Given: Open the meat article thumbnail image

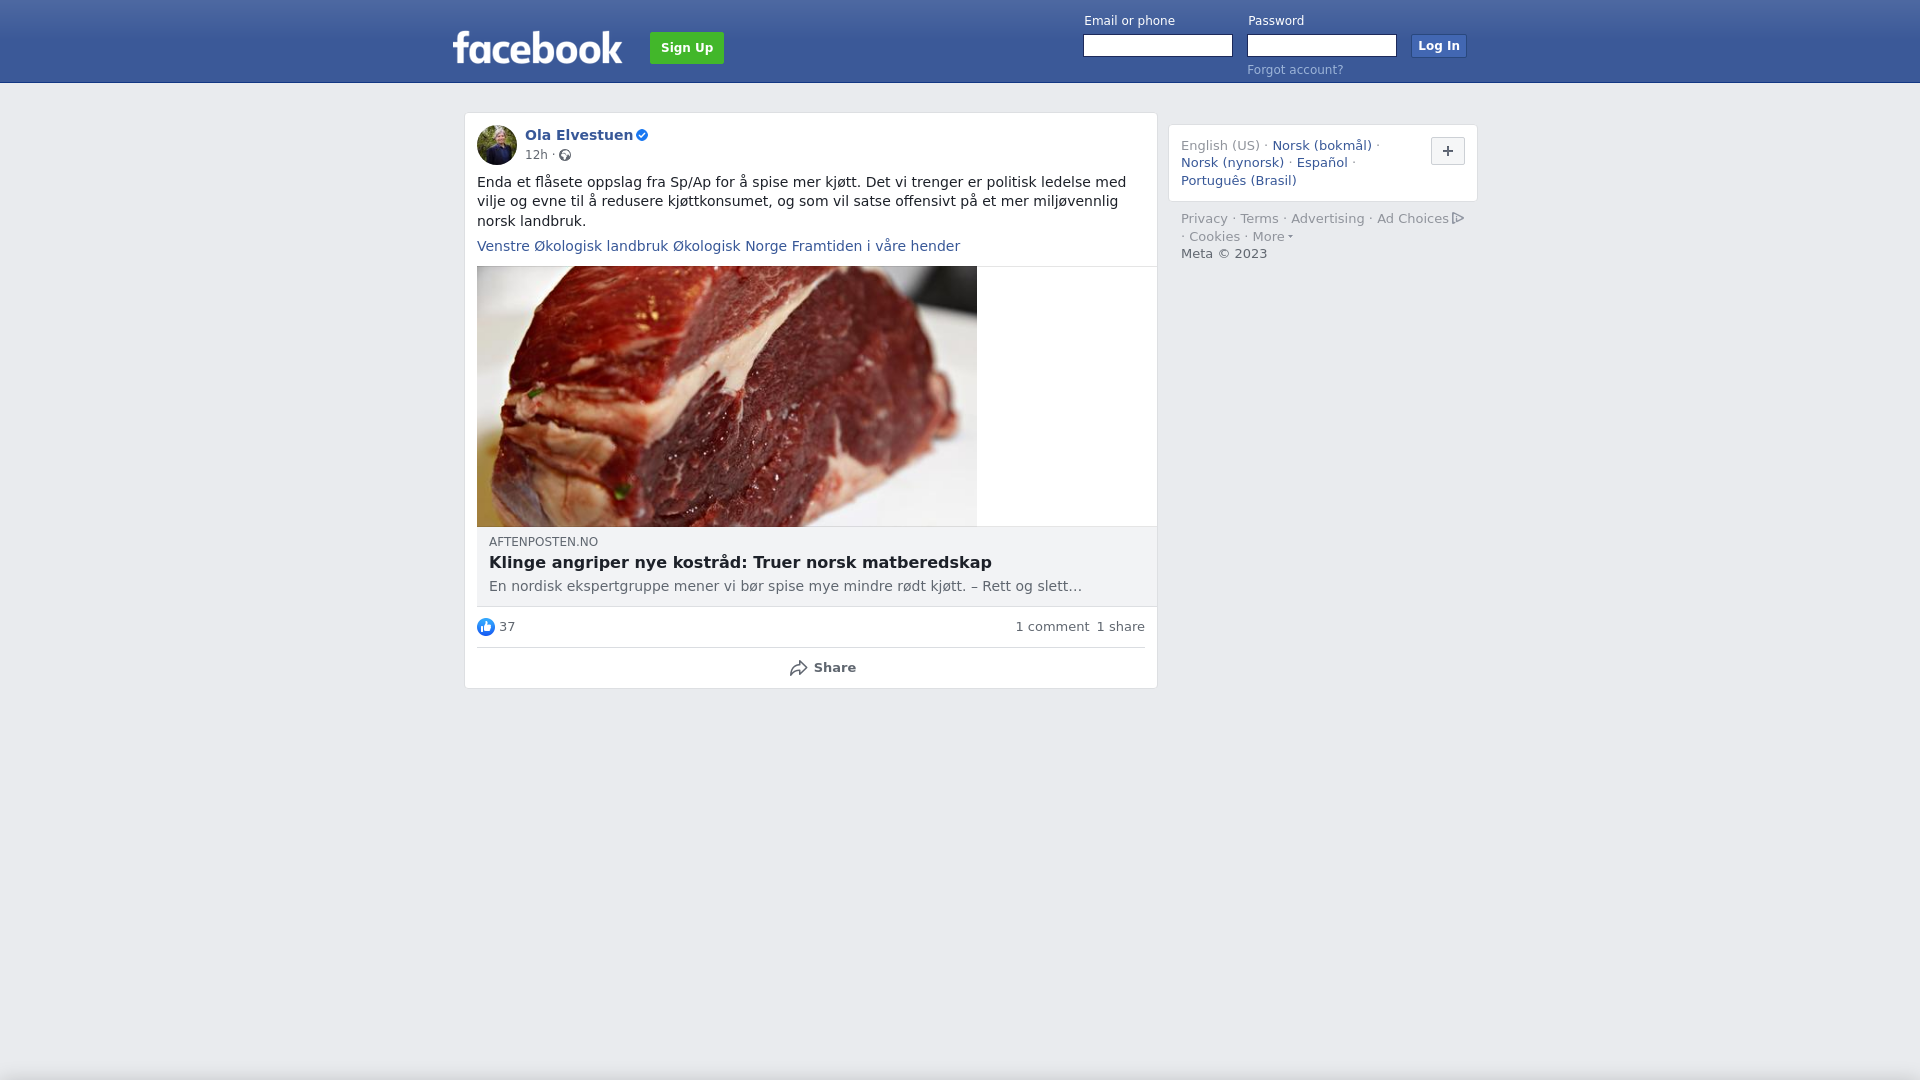Looking at the screenshot, I should (727, 396).
